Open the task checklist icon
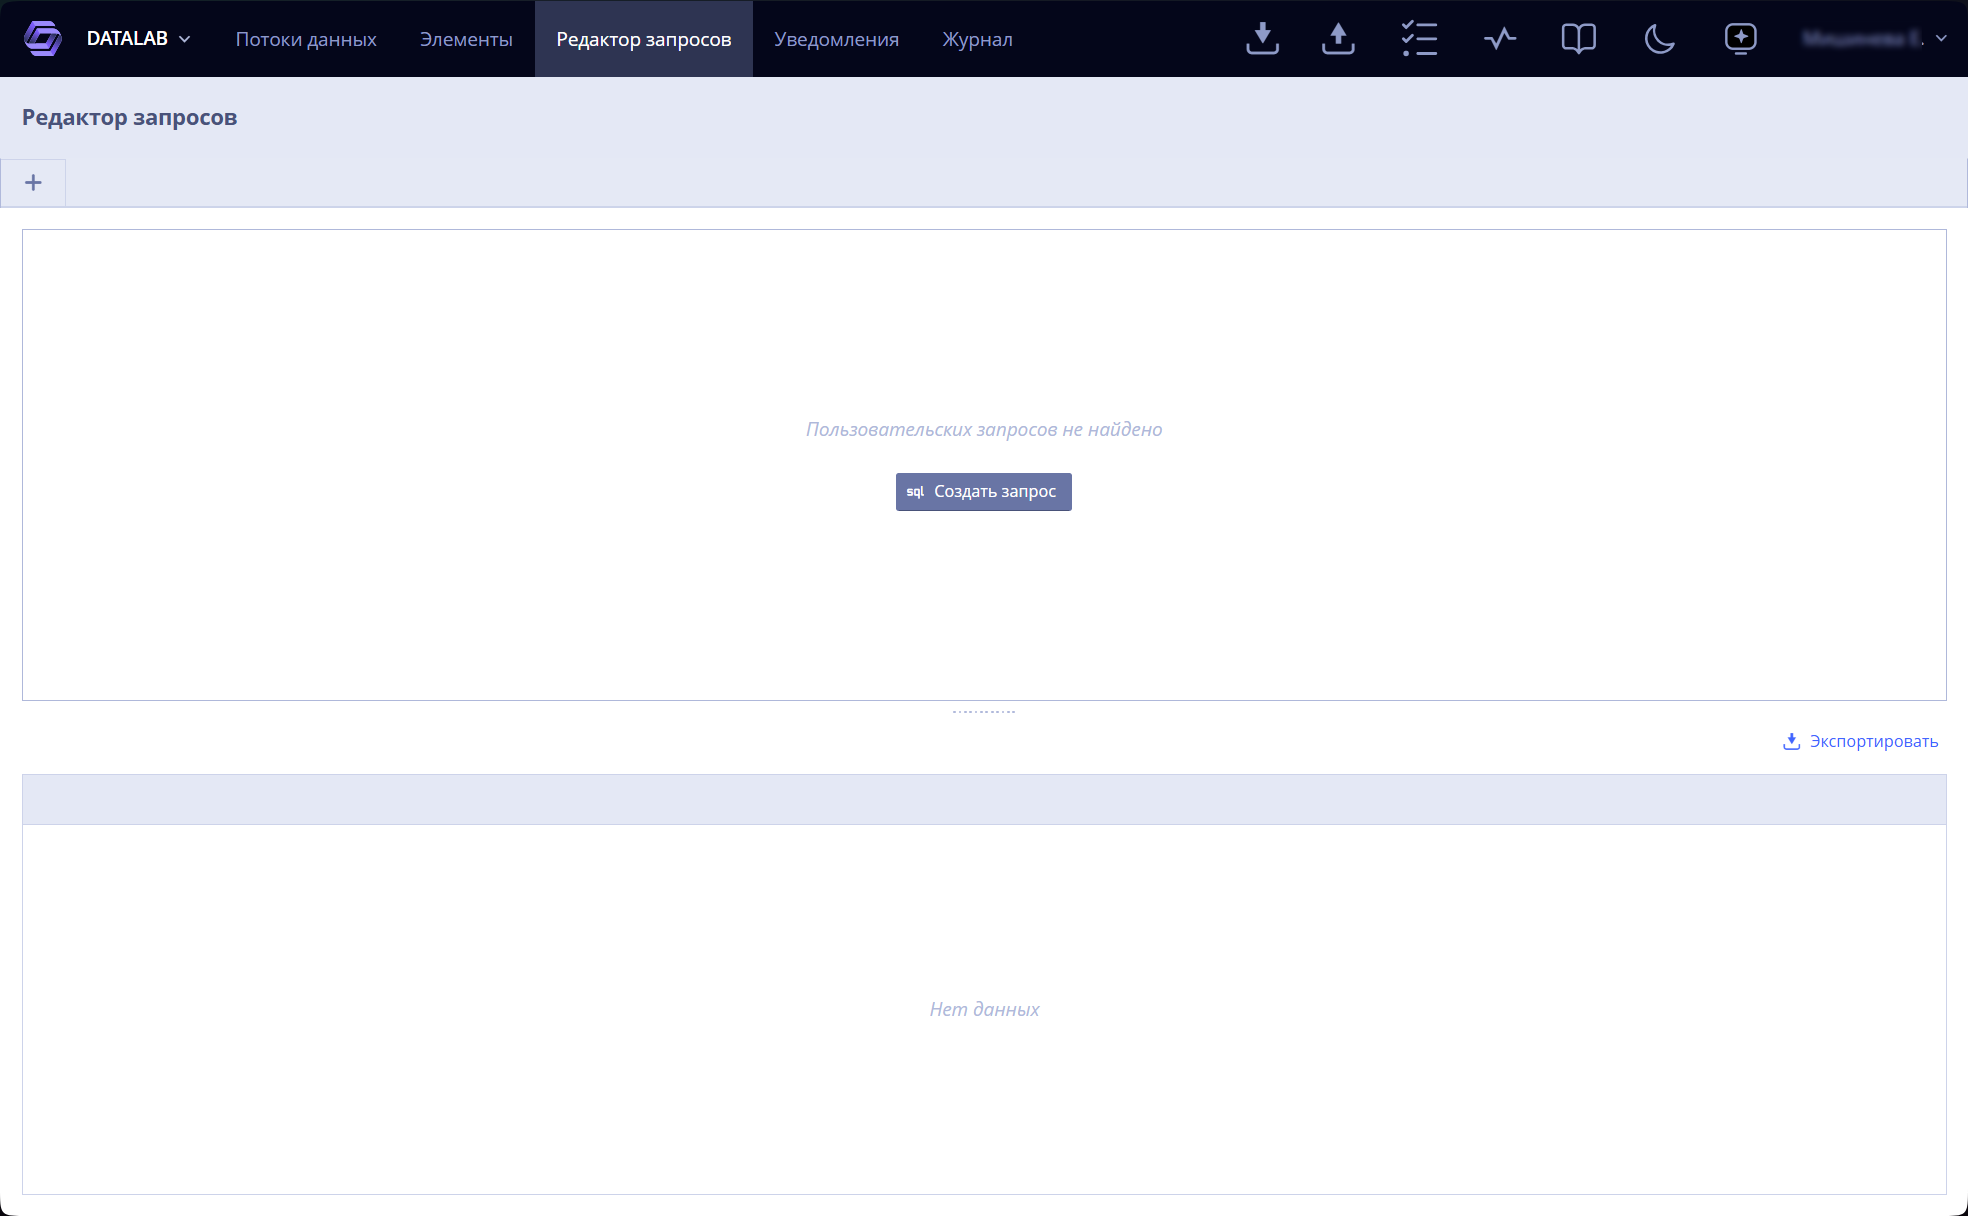This screenshot has width=1968, height=1216. coord(1419,39)
